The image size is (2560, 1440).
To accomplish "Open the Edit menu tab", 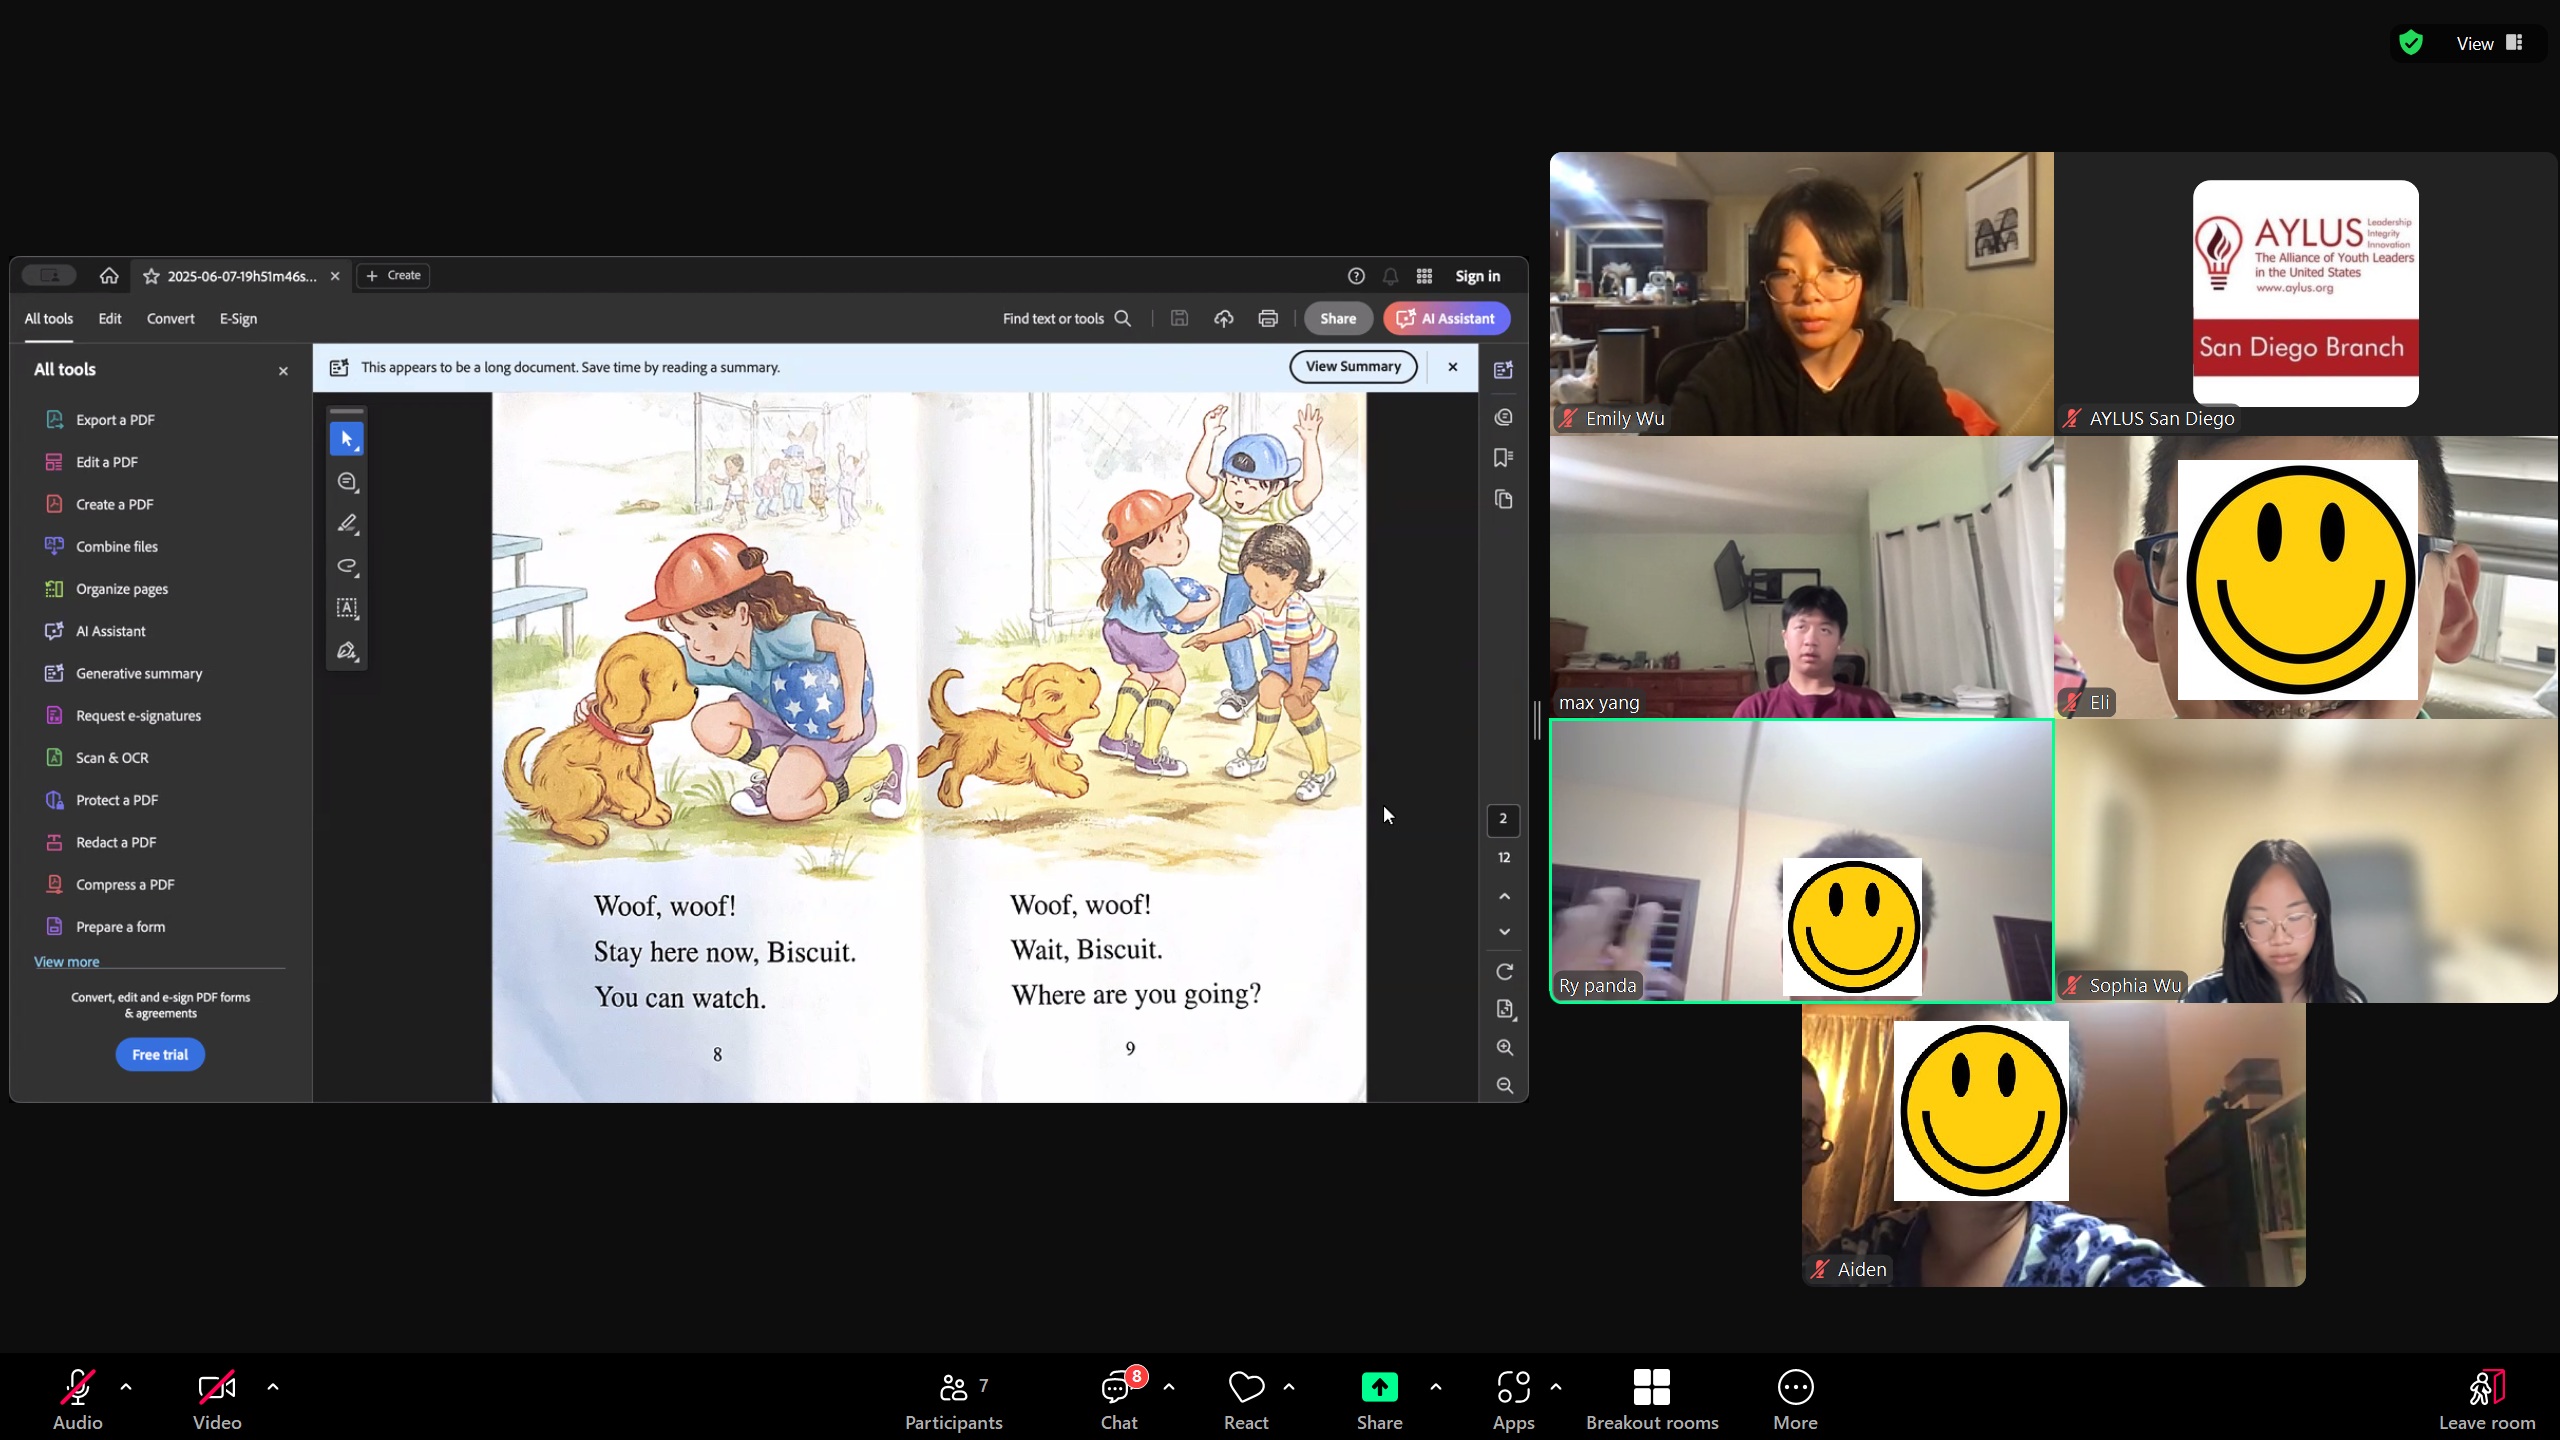I will point(110,318).
